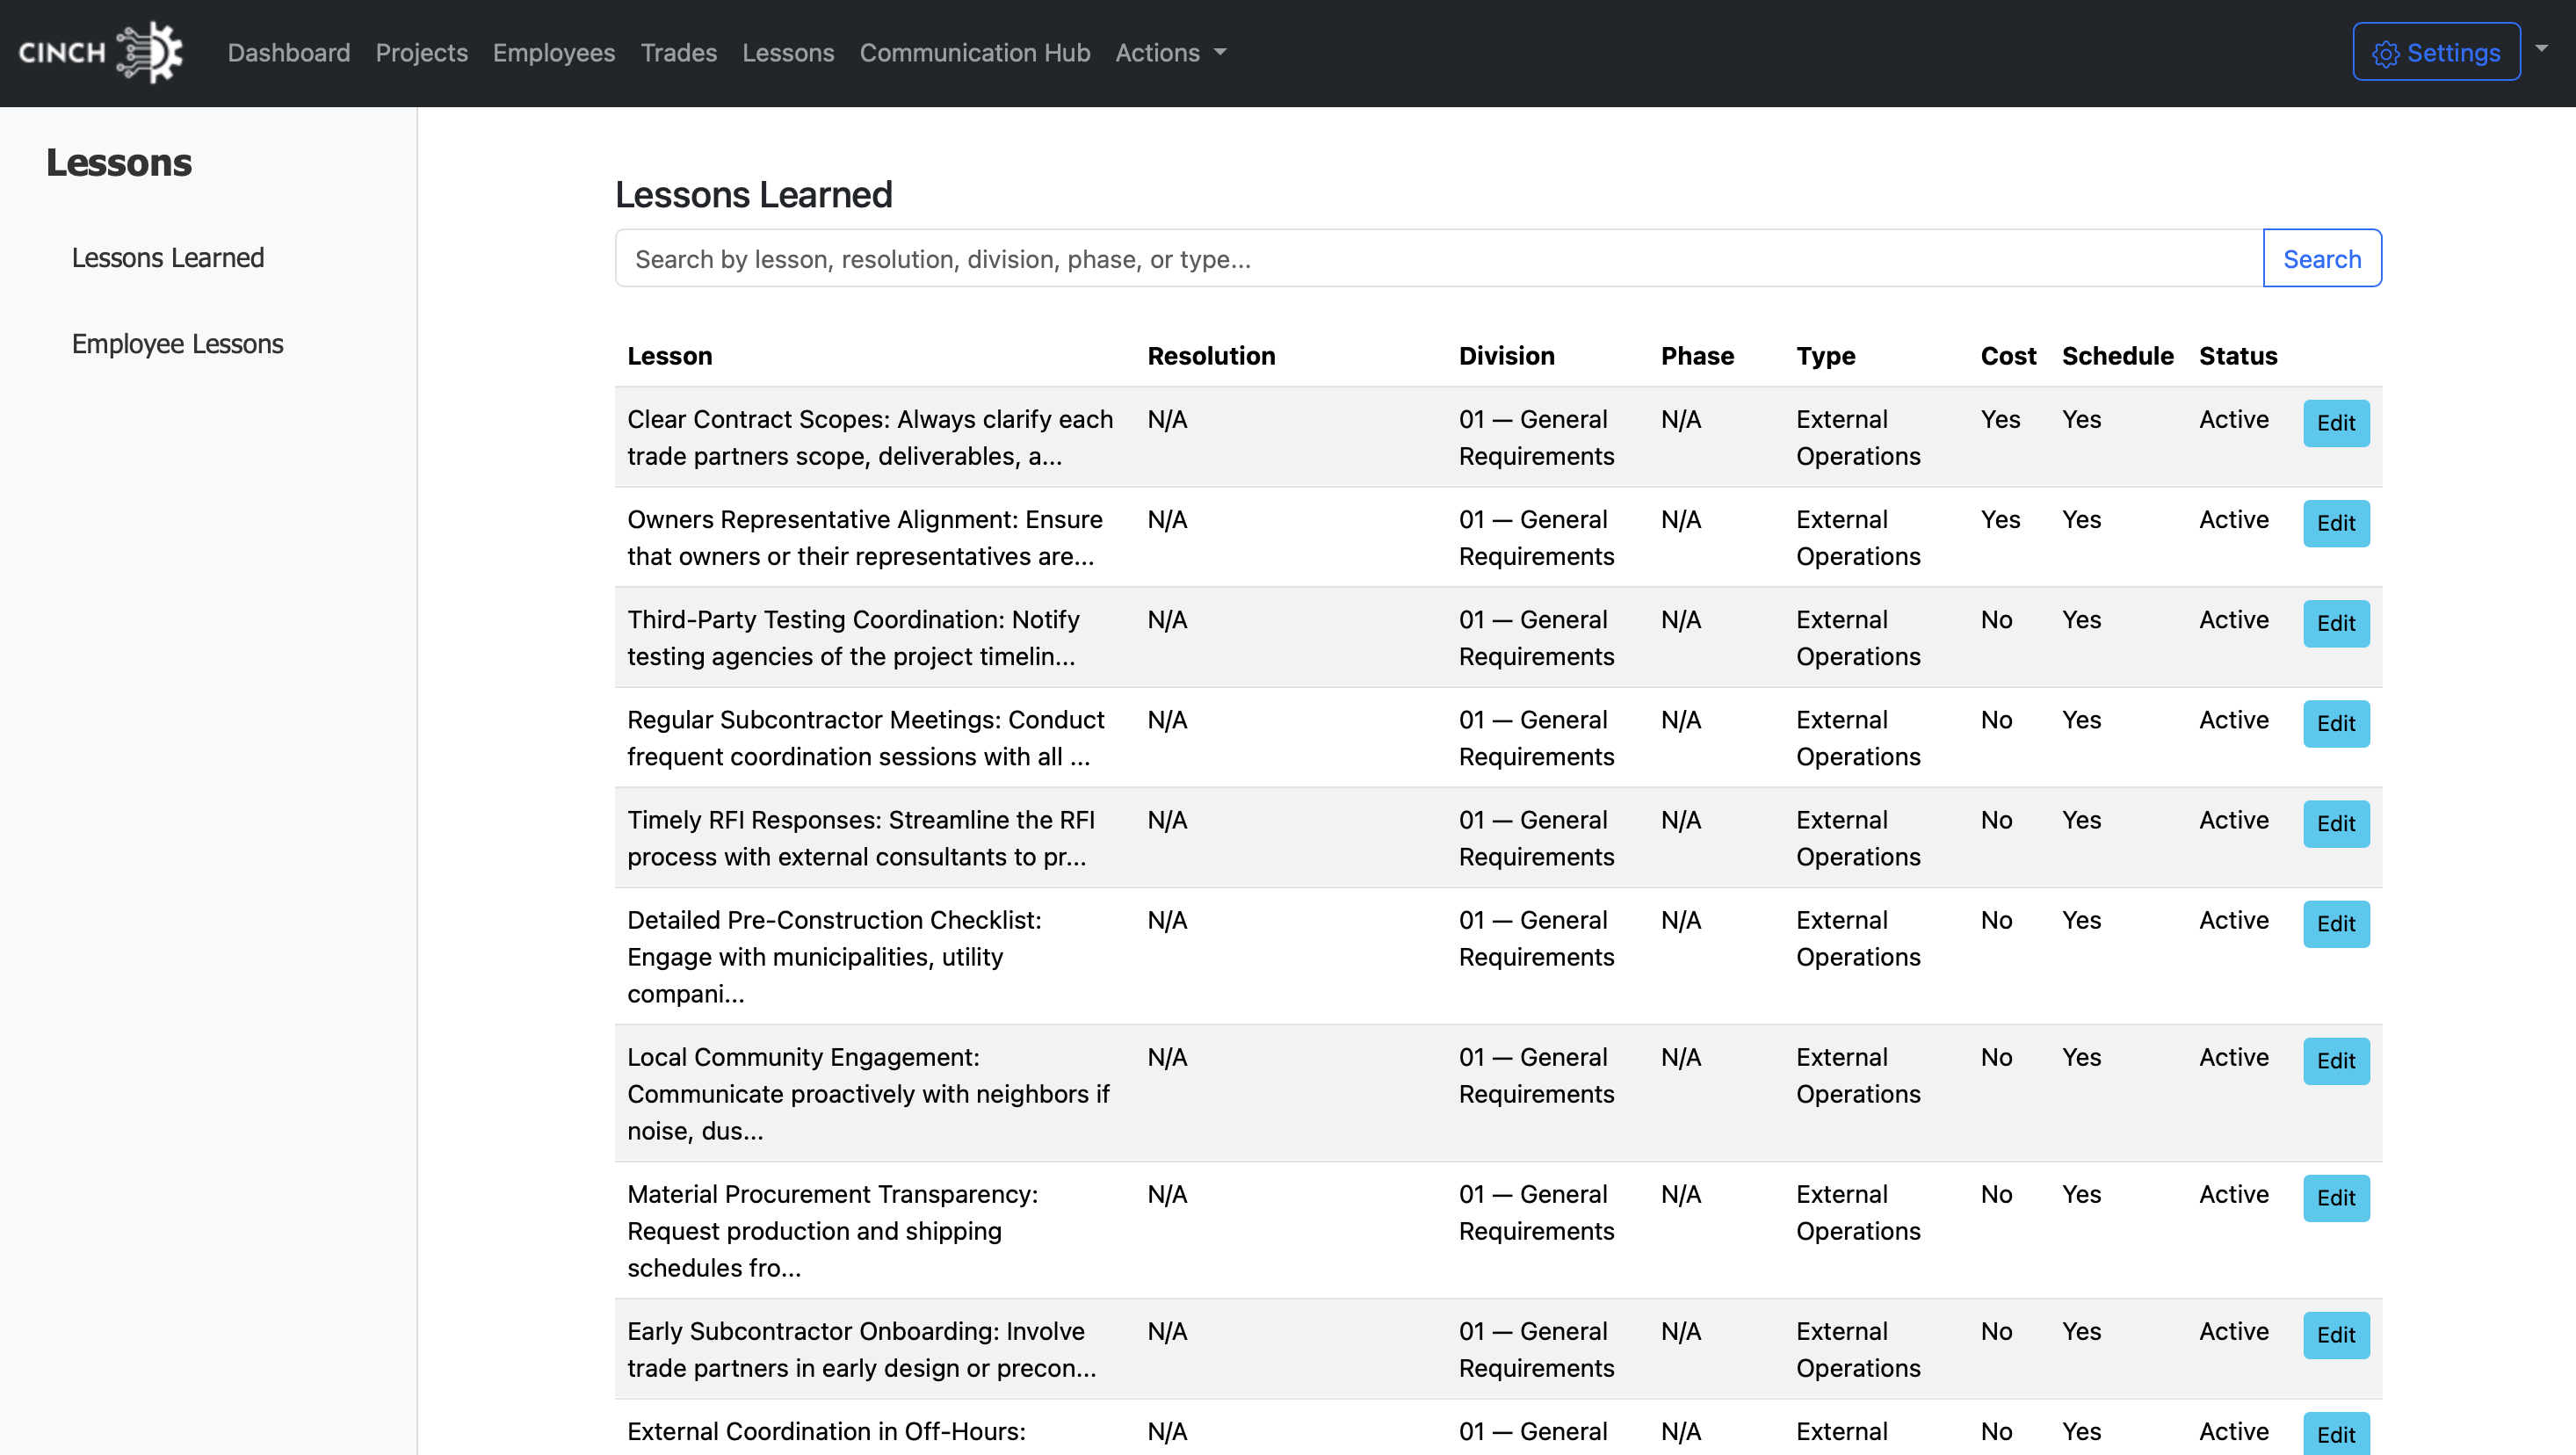The width and height of the screenshot is (2576, 1455).
Task: Click the Type column header
Action: coord(1826,356)
